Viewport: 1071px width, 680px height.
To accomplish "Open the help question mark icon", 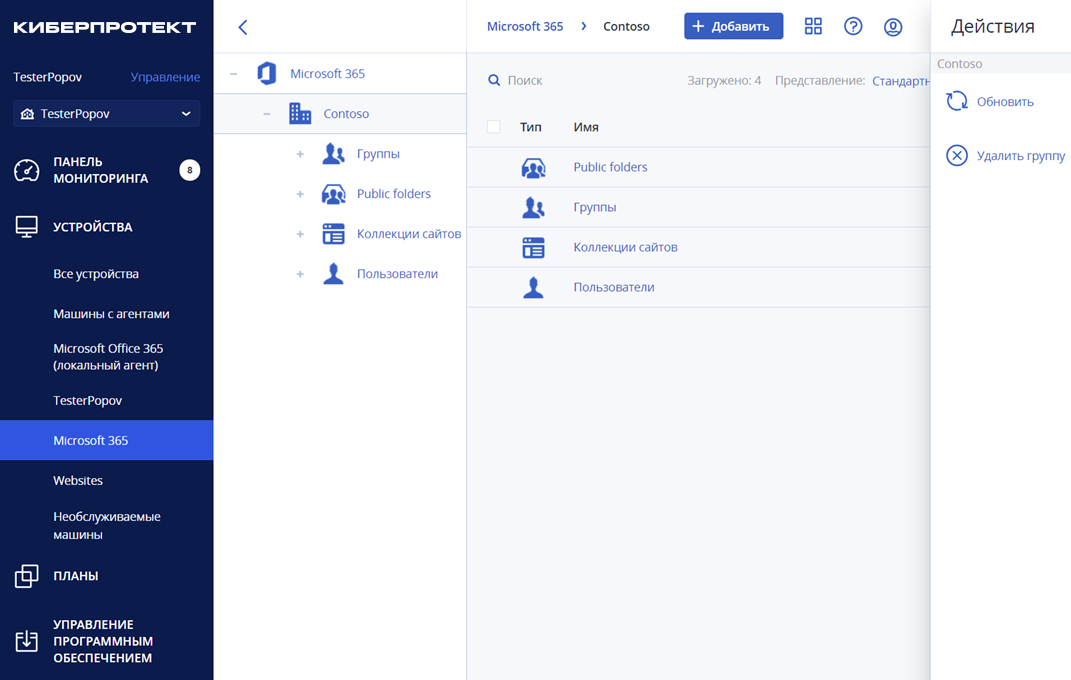I will click(x=853, y=27).
